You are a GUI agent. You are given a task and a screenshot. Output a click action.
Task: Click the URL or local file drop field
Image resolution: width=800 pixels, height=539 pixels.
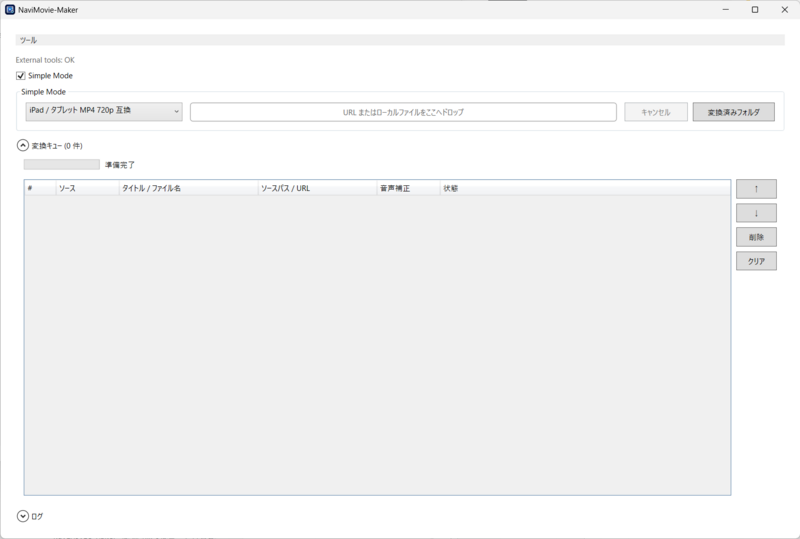403,112
